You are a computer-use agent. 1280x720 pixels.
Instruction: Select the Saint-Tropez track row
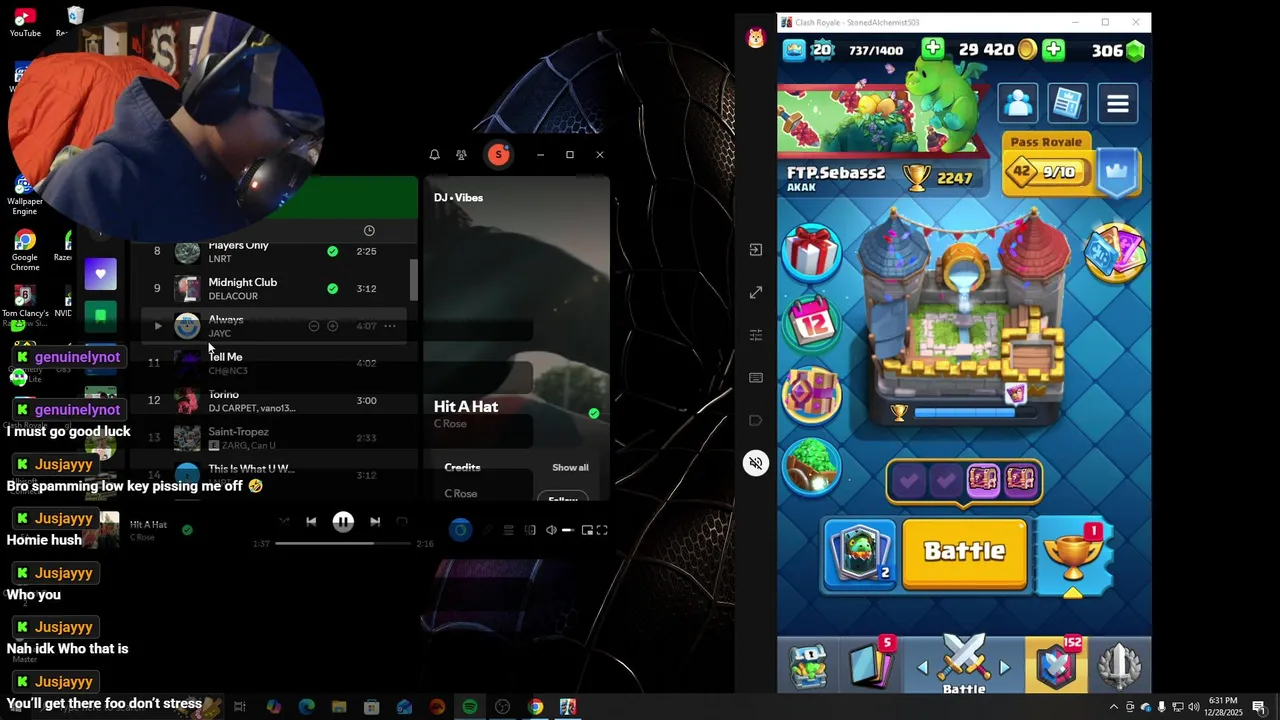click(275, 437)
